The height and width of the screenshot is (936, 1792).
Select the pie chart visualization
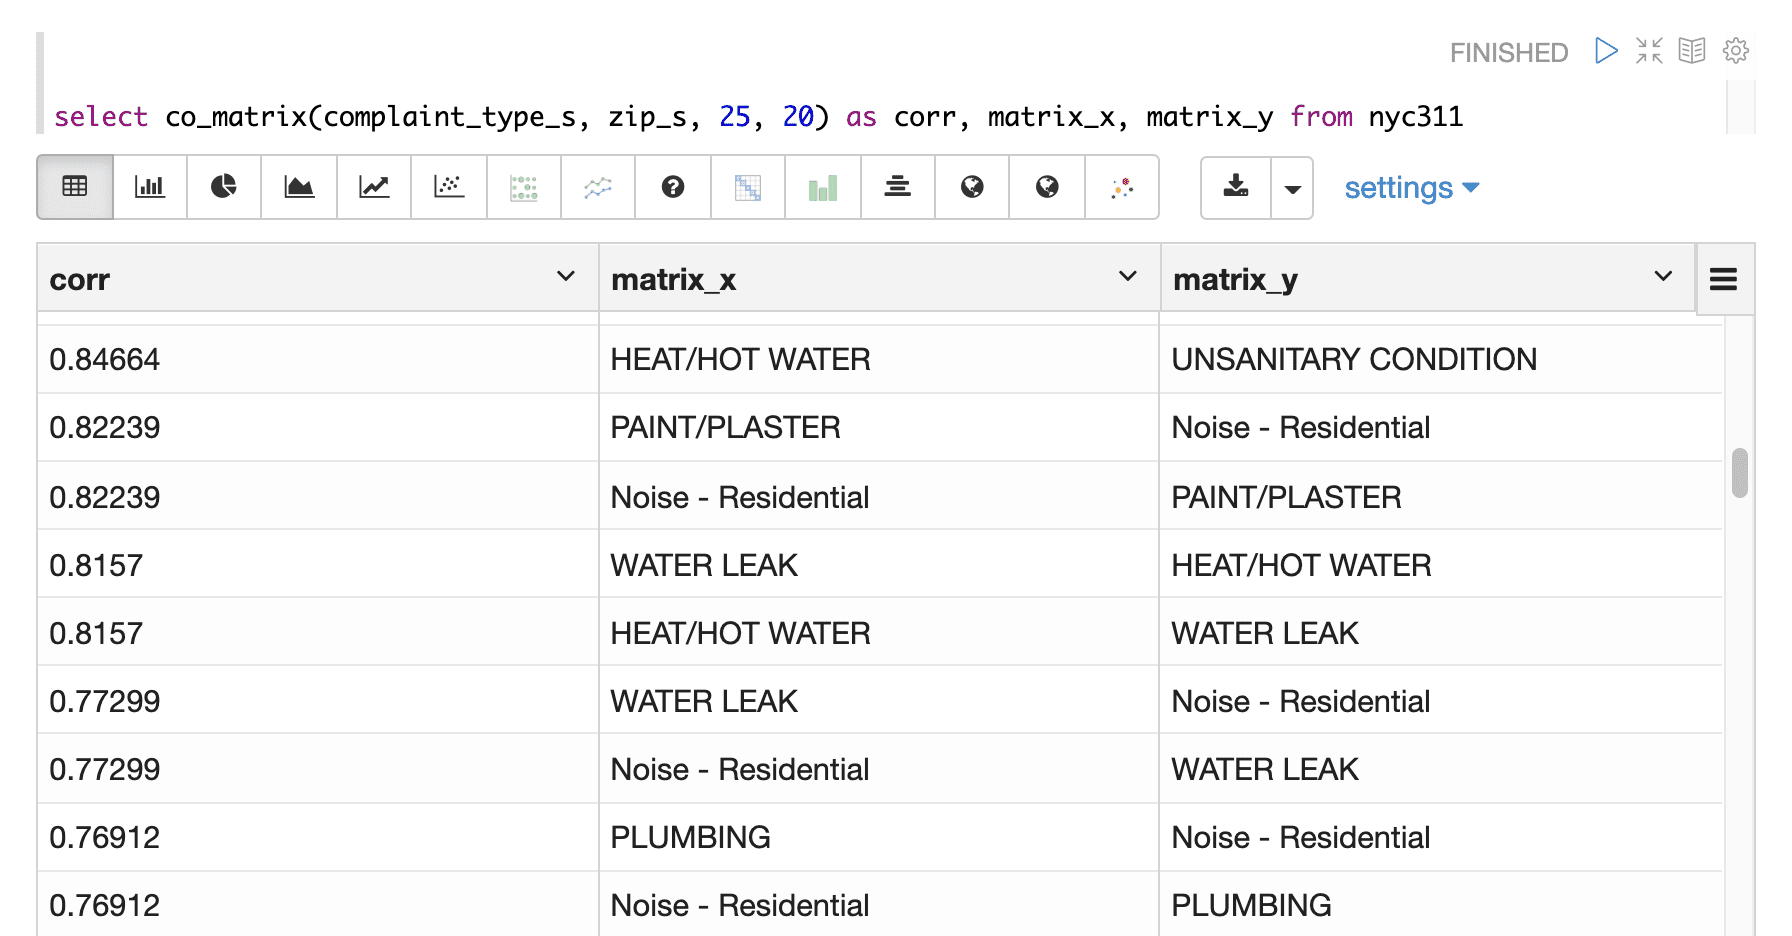224,187
